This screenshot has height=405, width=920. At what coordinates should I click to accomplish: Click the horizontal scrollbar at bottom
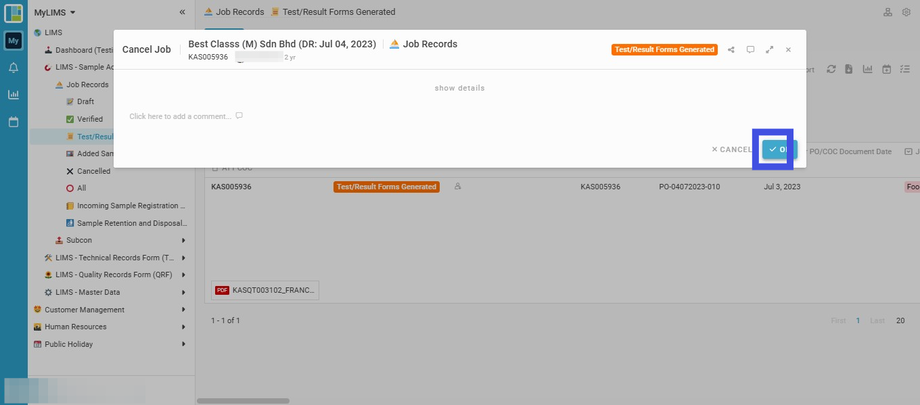click(243, 401)
